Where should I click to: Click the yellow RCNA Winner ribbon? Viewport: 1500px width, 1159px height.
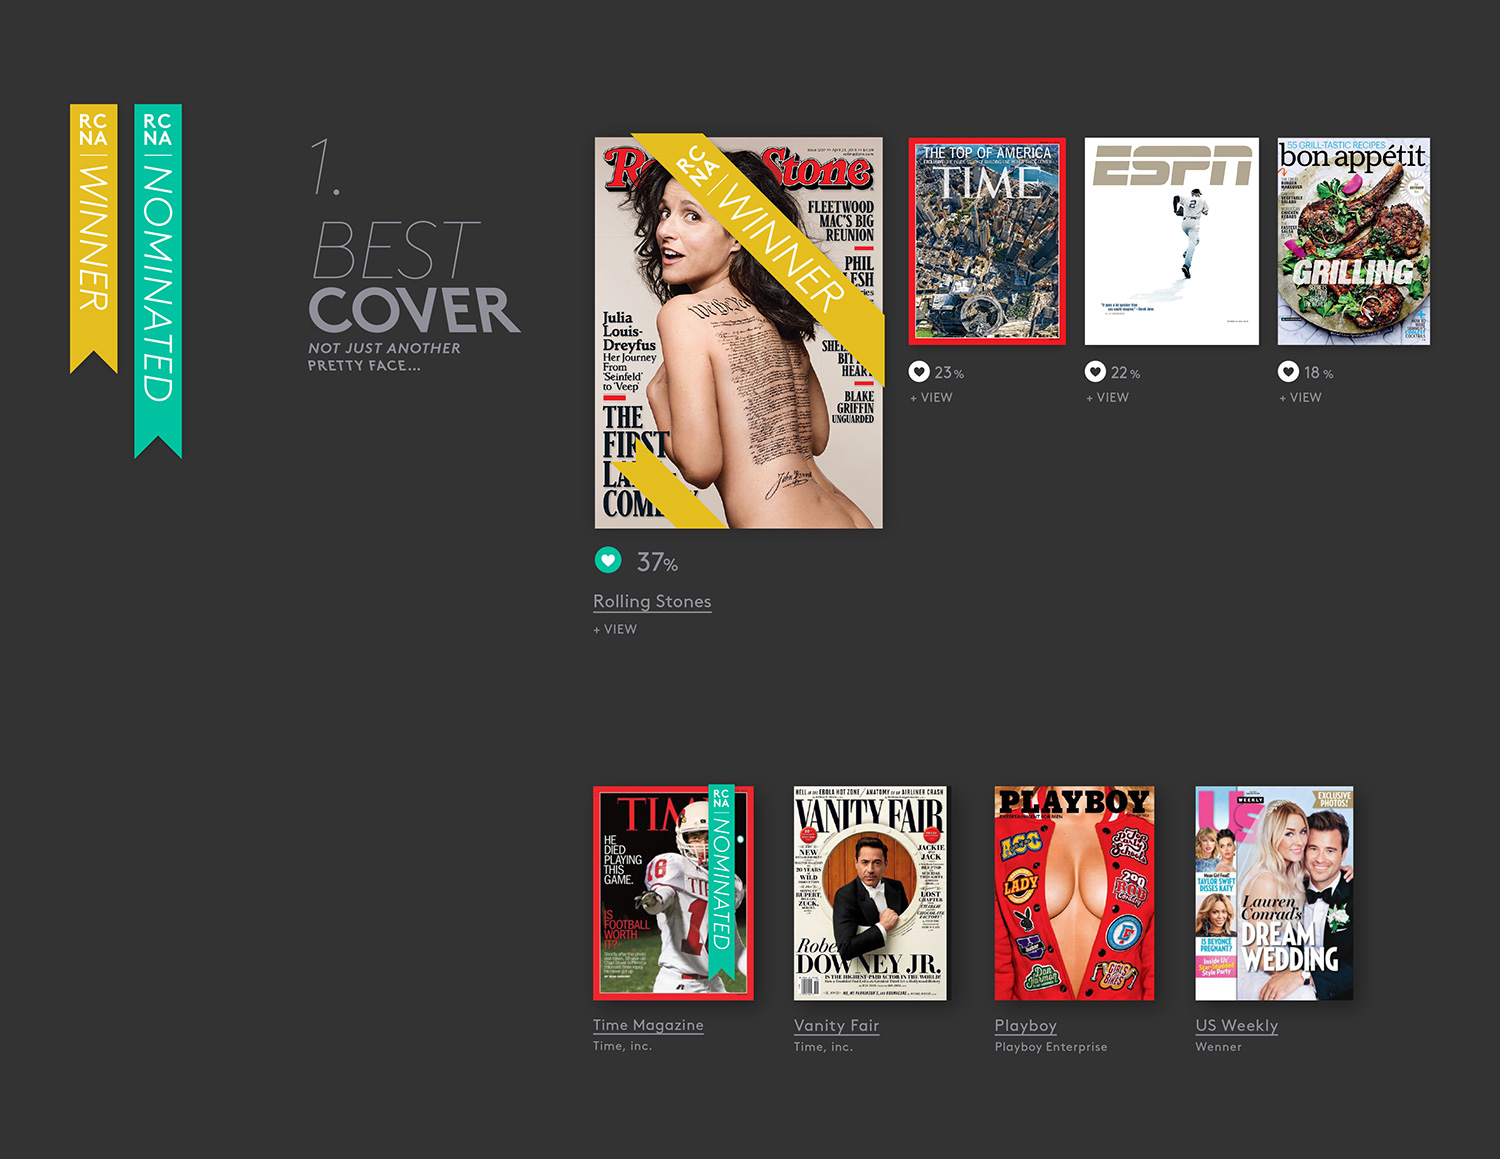tap(93, 238)
